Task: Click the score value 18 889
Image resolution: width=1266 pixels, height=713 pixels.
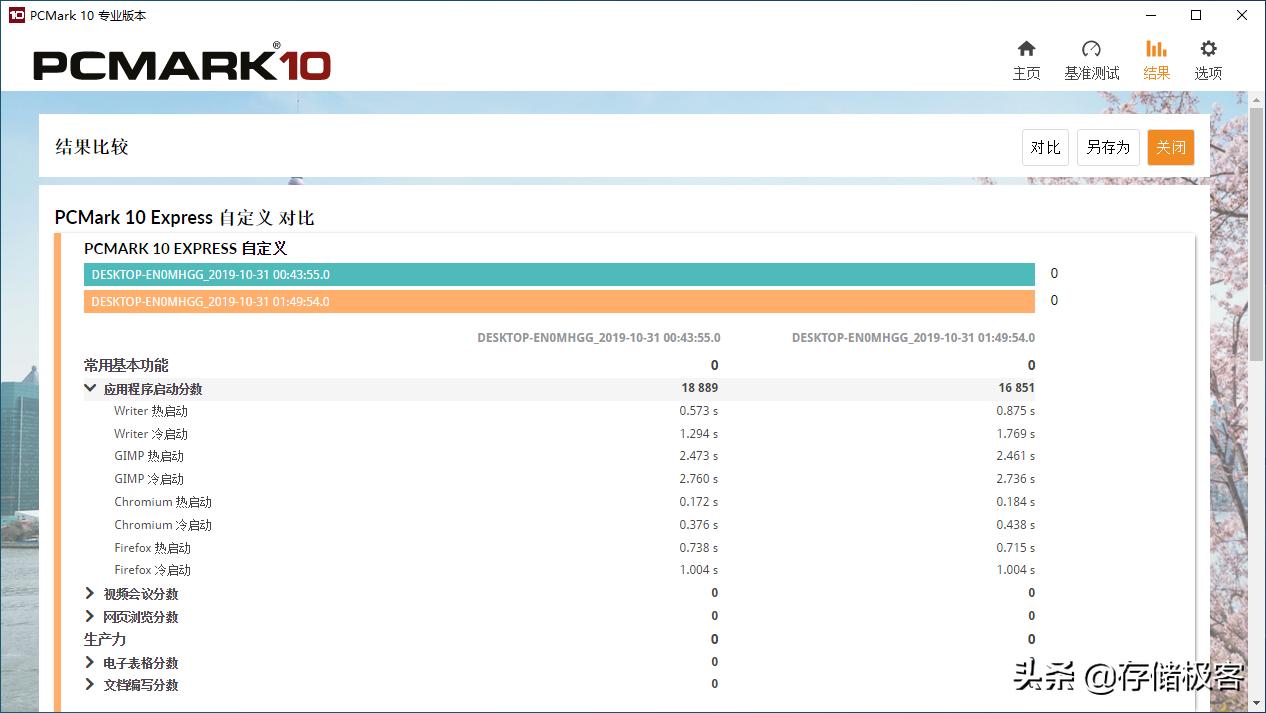Action: [x=699, y=388]
